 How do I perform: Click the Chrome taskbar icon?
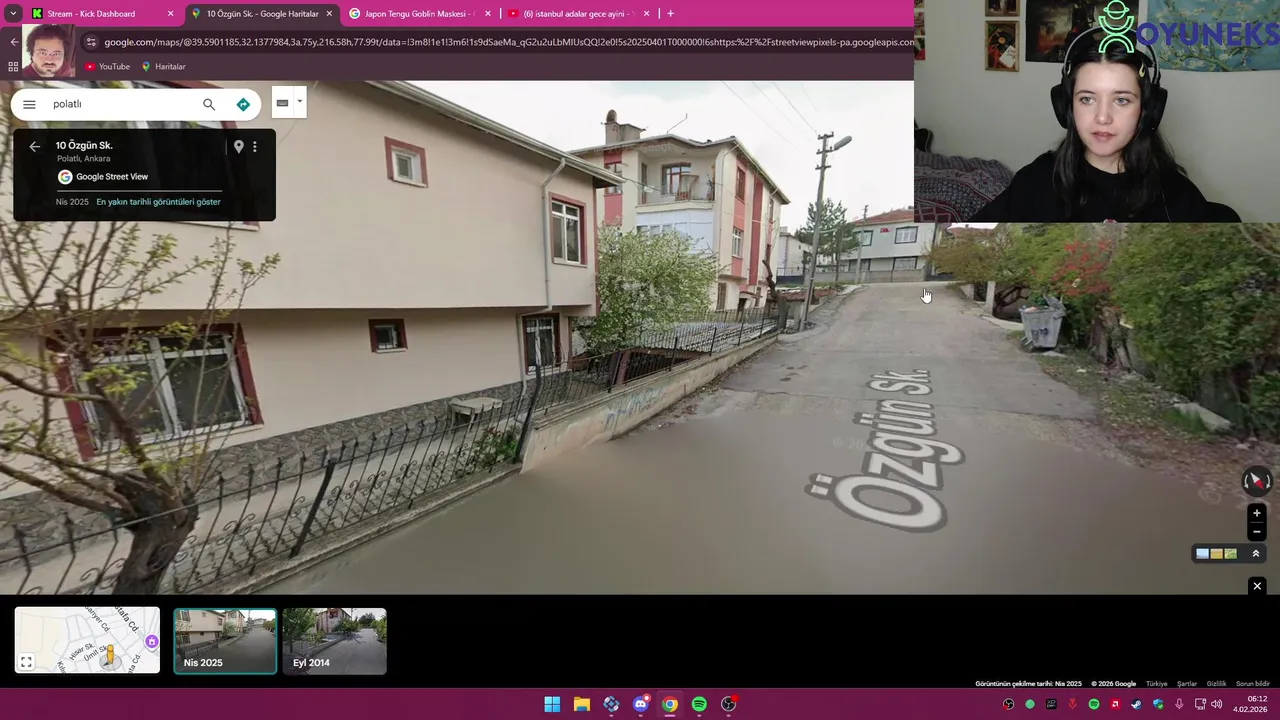click(670, 704)
